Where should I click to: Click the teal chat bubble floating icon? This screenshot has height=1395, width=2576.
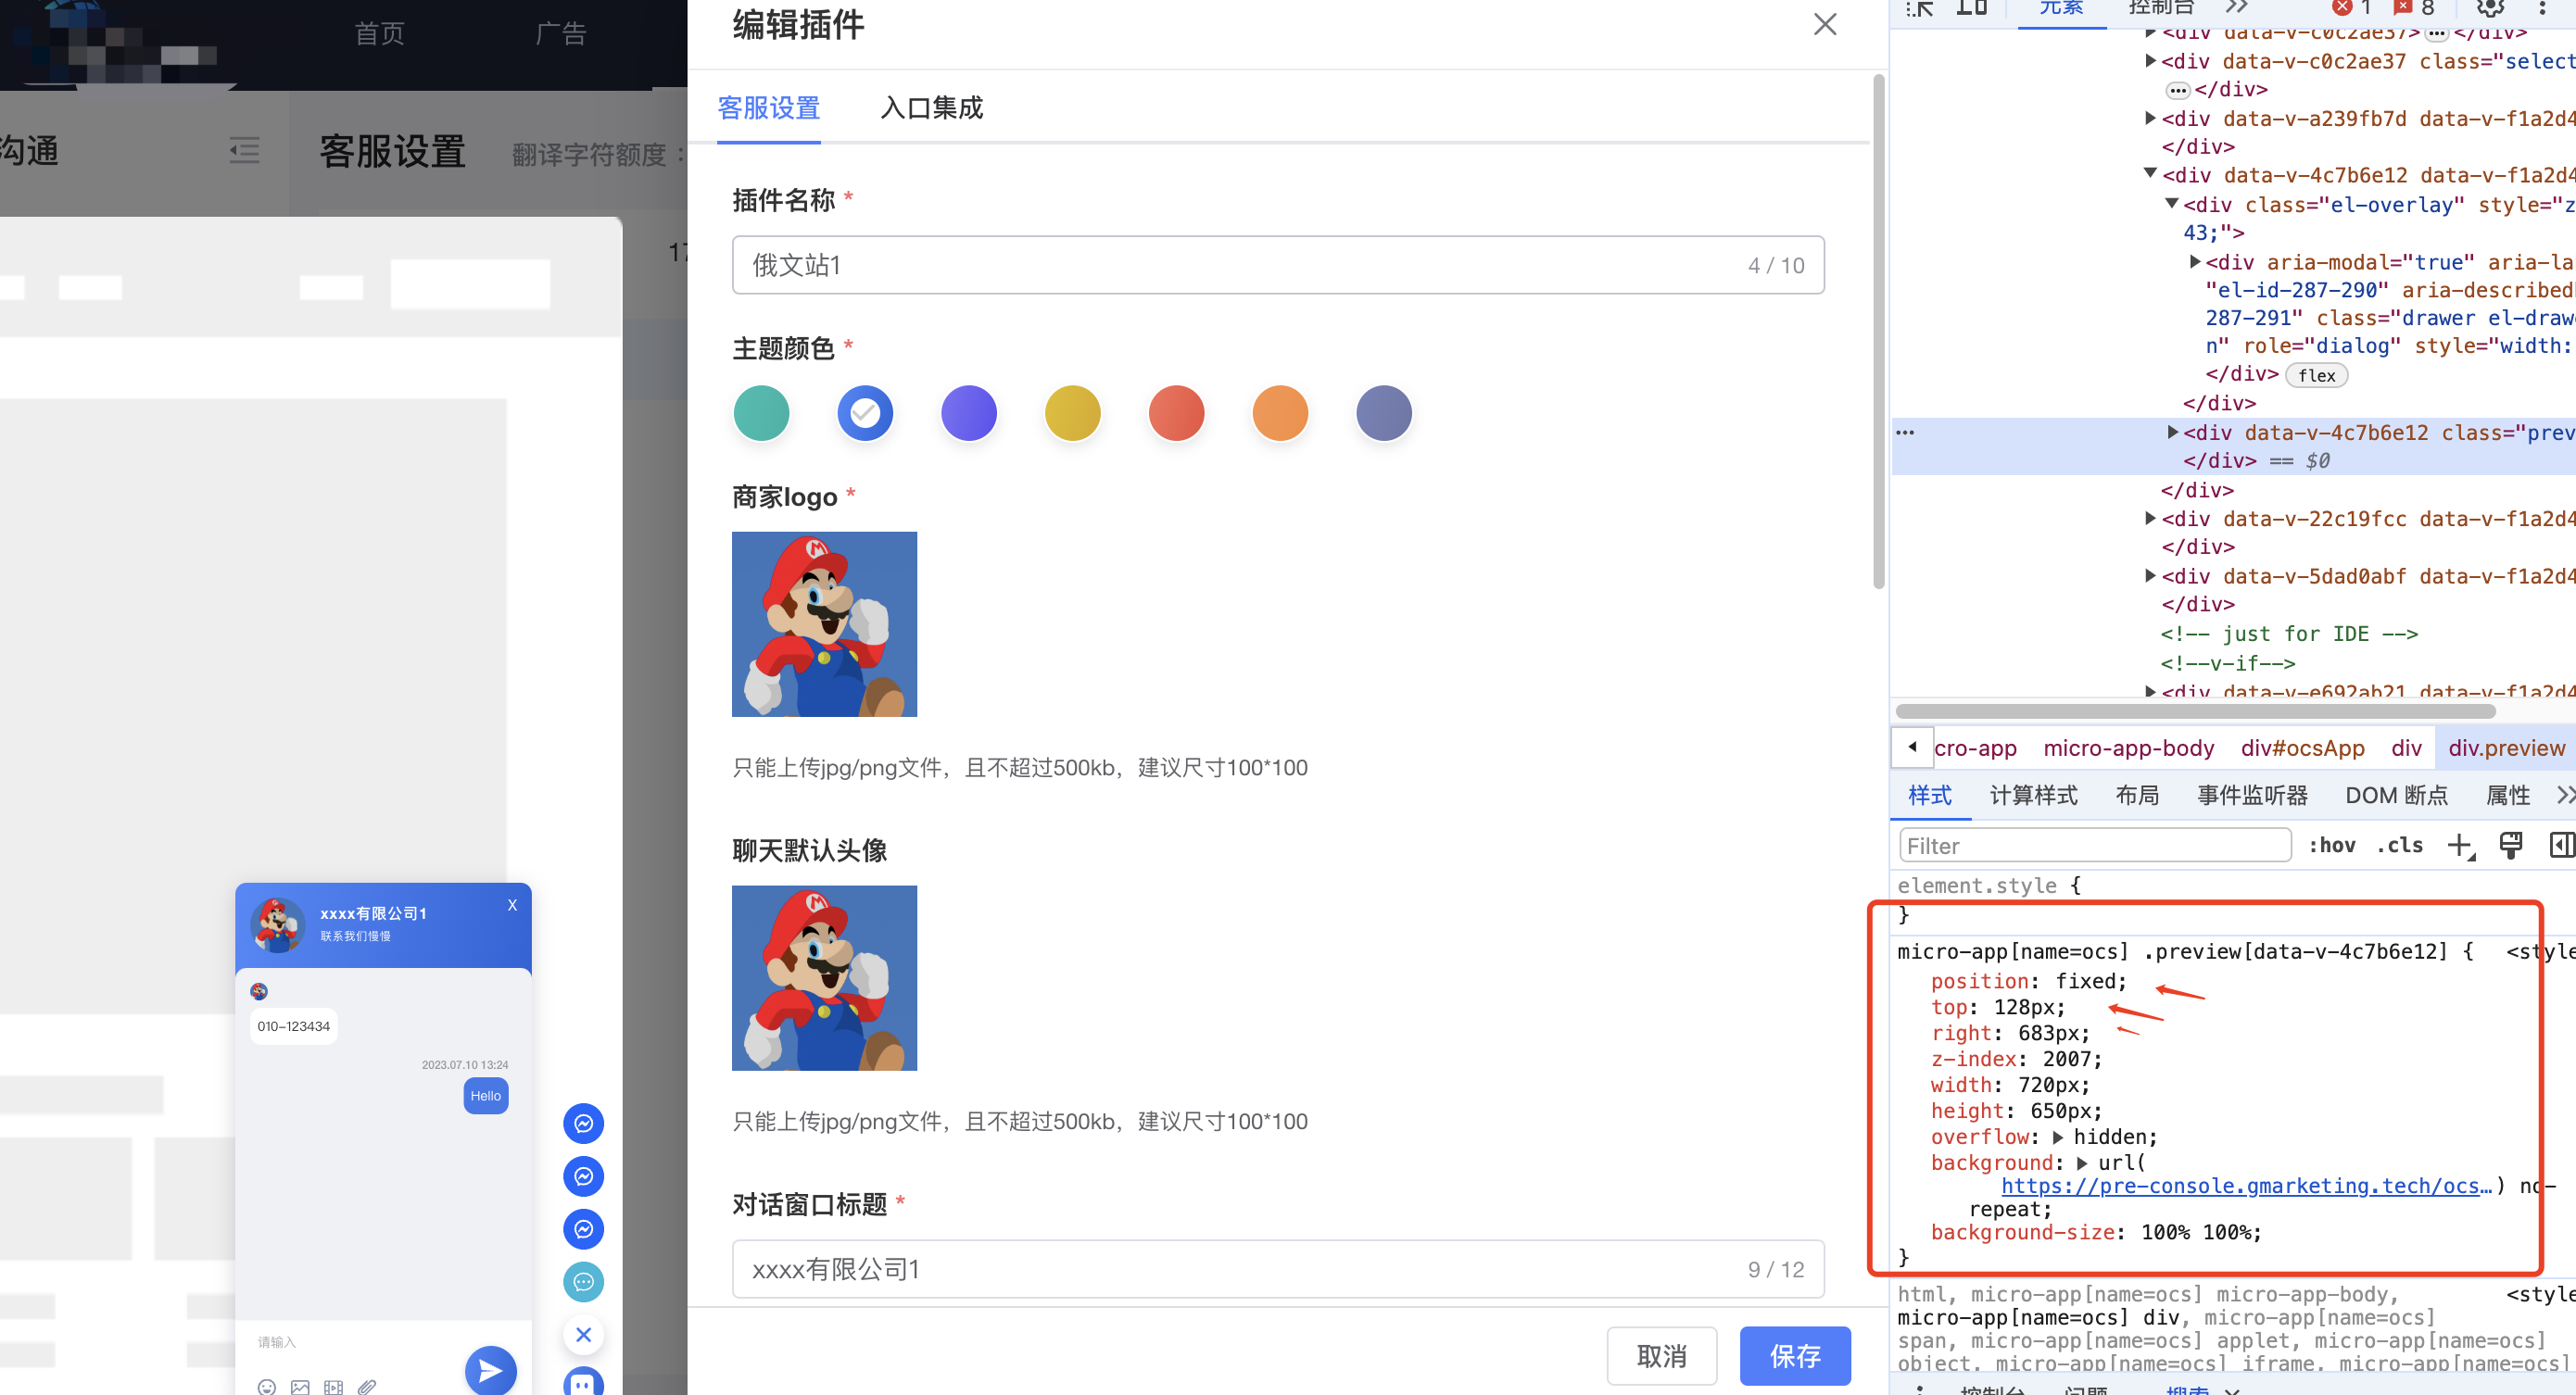click(x=583, y=1281)
